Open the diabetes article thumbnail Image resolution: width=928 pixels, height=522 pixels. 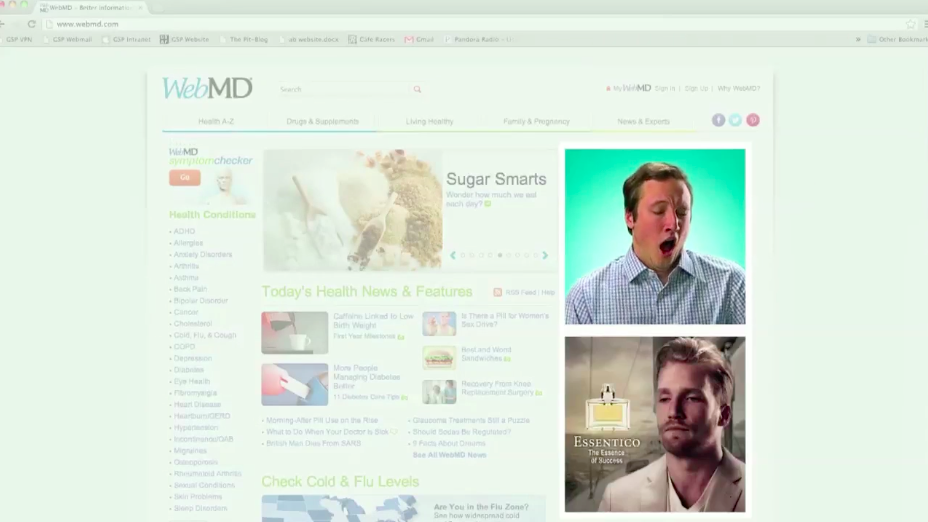click(295, 384)
